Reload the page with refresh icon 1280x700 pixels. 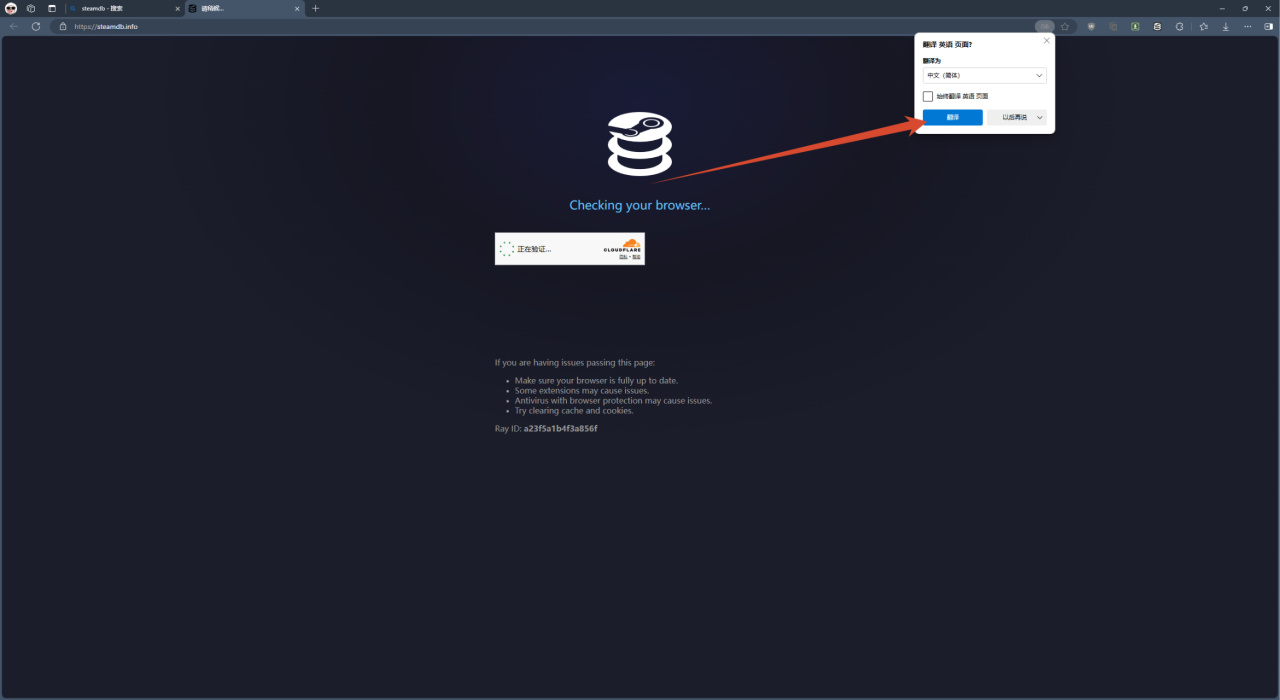tap(36, 26)
